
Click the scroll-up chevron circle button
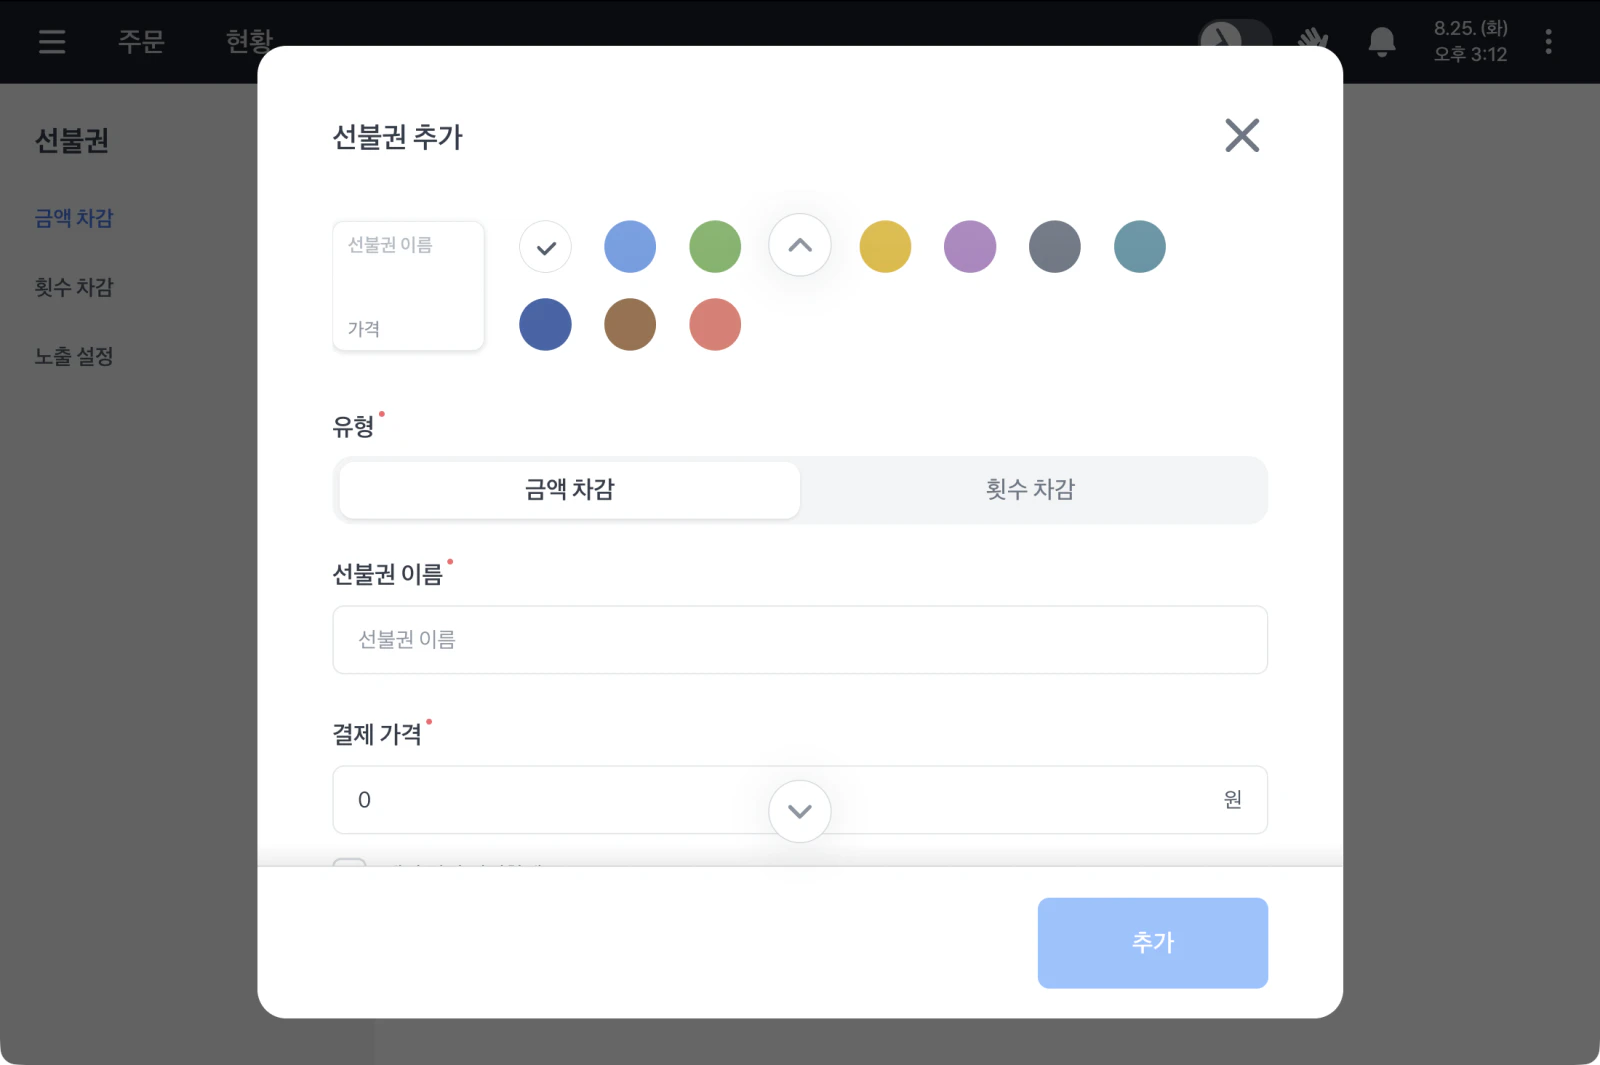coord(800,245)
